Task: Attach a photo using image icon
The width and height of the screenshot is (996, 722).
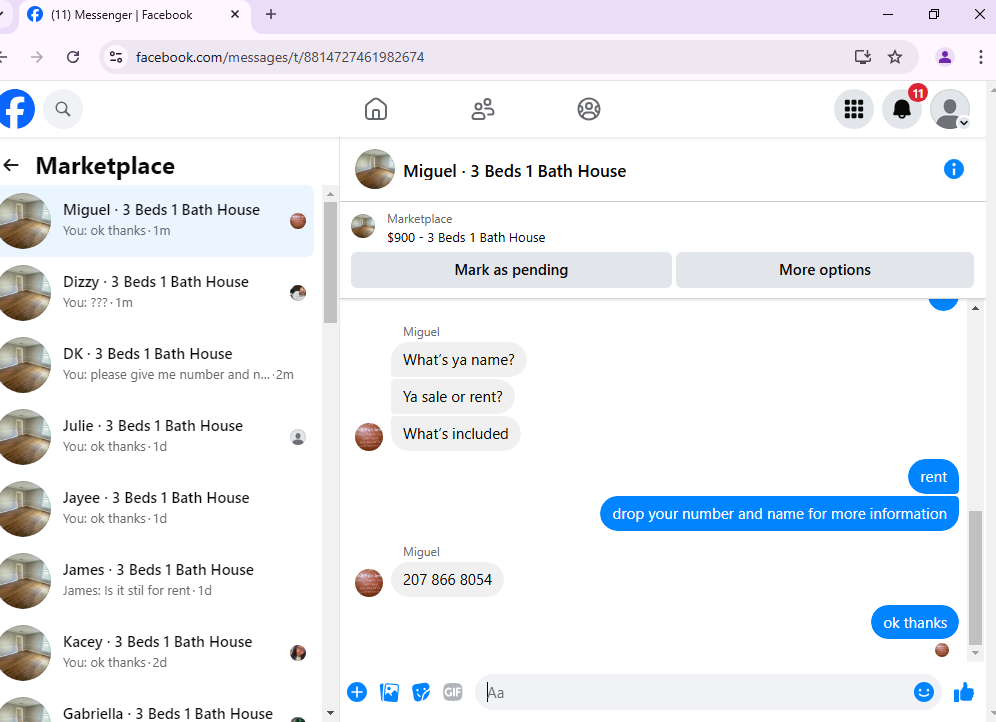Action: (389, 692)
